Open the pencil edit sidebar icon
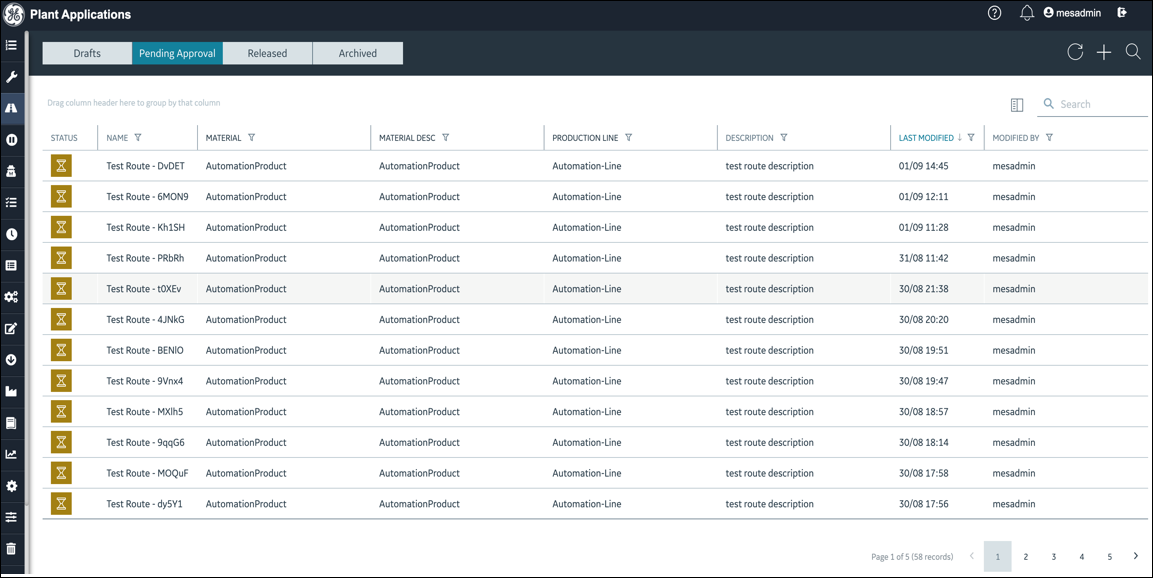The image size is (1153, 578). click(11, 329)
